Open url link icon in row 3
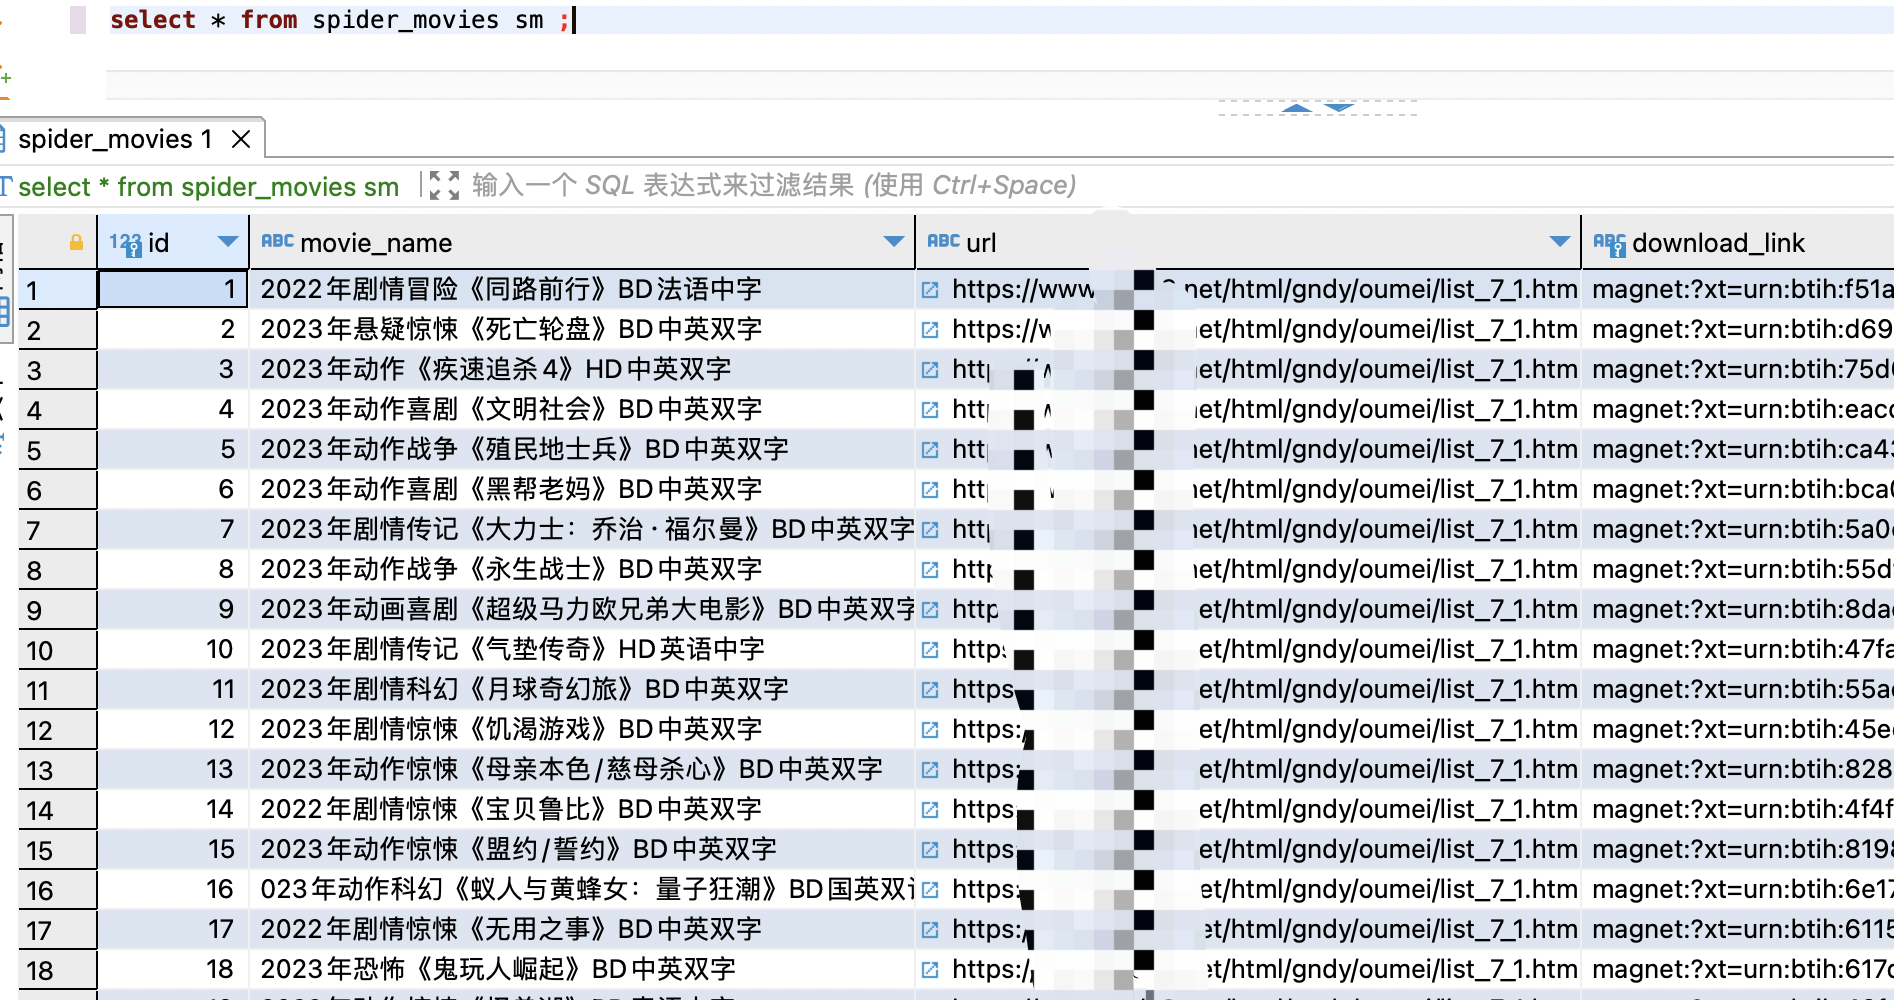Screen dimensions: 1894x1000 pos(930,370)
